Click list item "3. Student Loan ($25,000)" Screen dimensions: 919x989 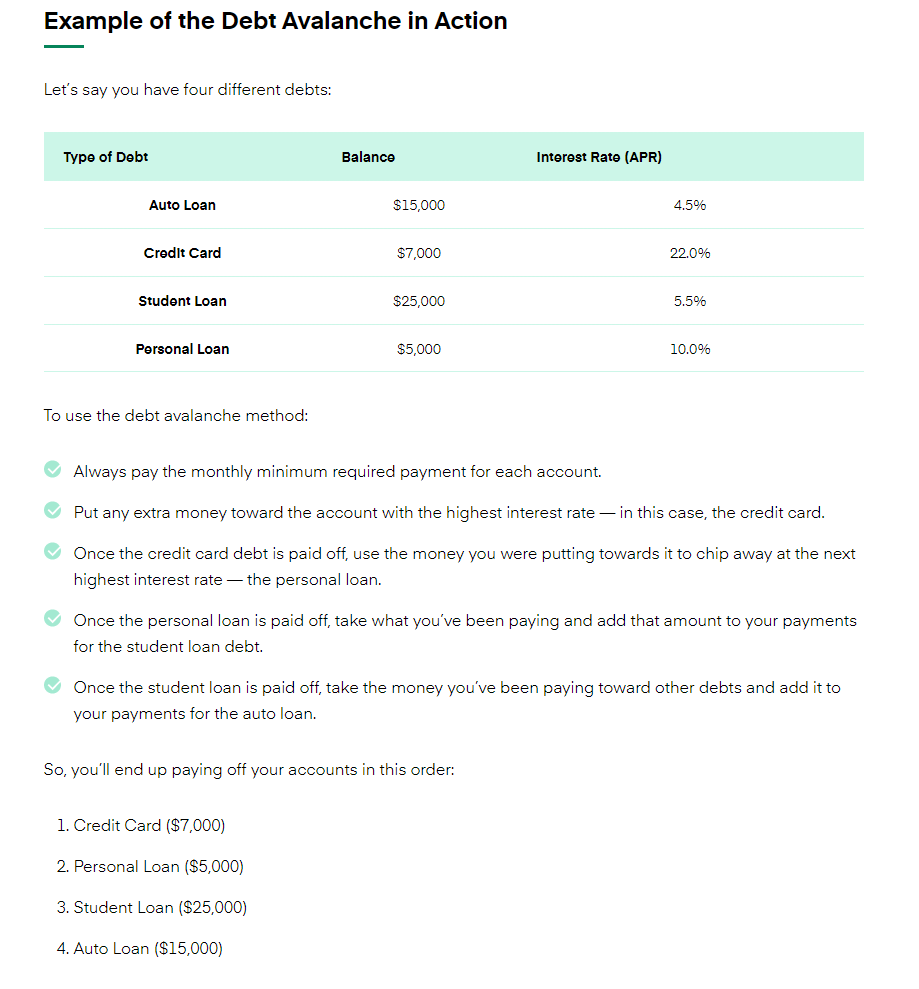[152, 907]
